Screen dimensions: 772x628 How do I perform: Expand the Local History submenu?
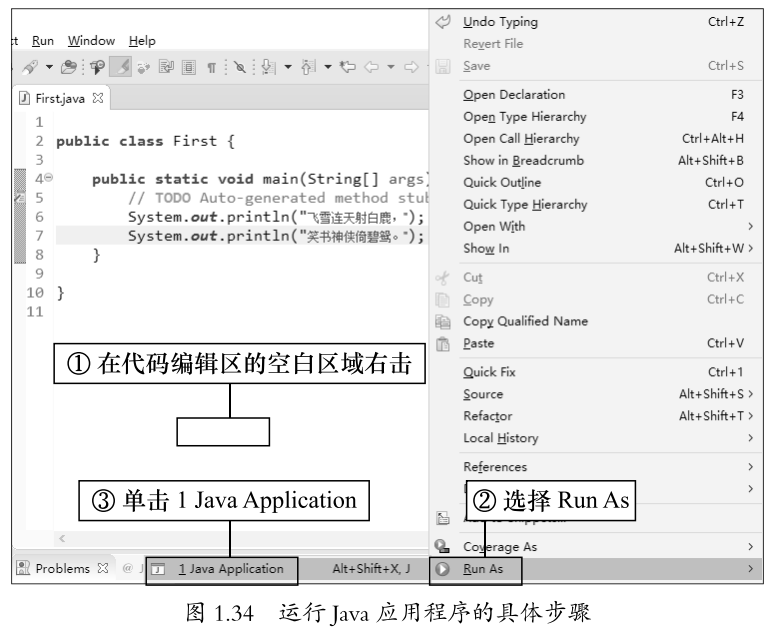coord(595,438)
